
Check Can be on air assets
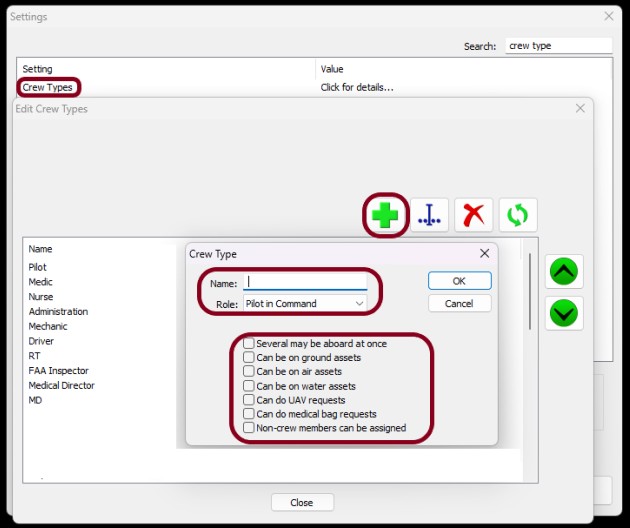click(x=249, y=371)
